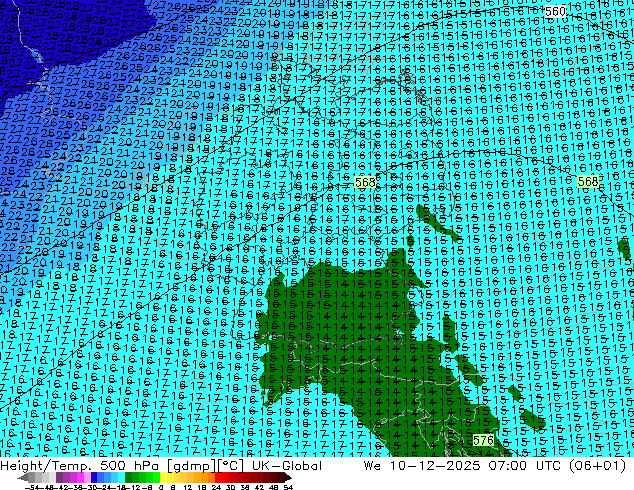This screenshot has width=634, height=490.
Task: Click the dark green legend swatch
Action: (129, 477)
